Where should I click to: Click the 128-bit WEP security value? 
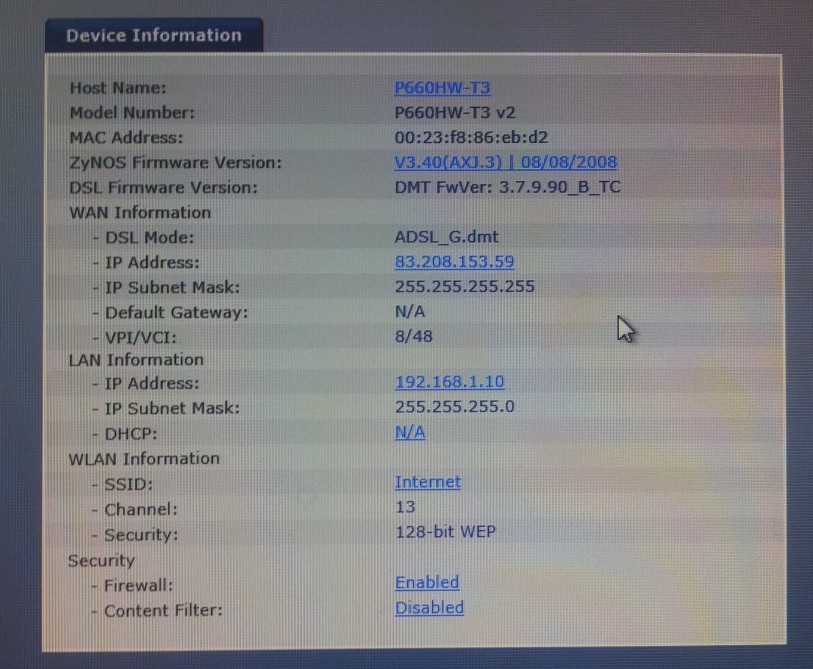(x=445, y=532)
